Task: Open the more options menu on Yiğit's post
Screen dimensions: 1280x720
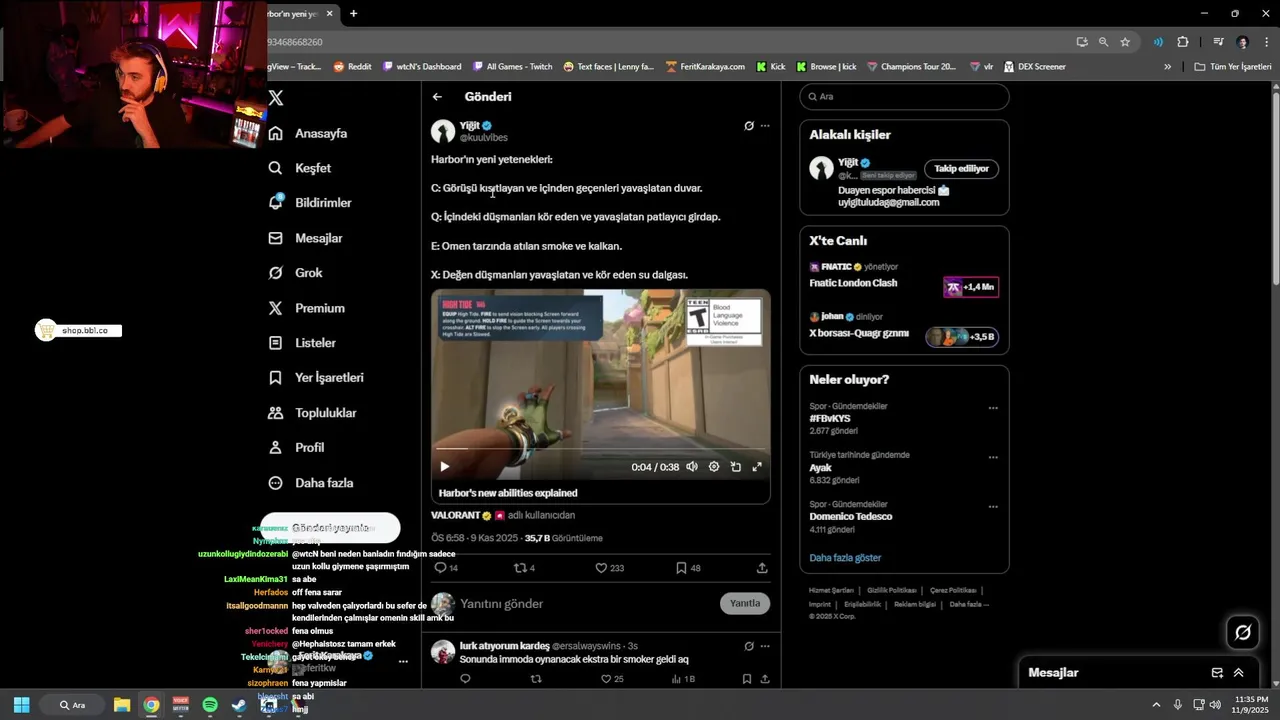Action: (765, 126)
